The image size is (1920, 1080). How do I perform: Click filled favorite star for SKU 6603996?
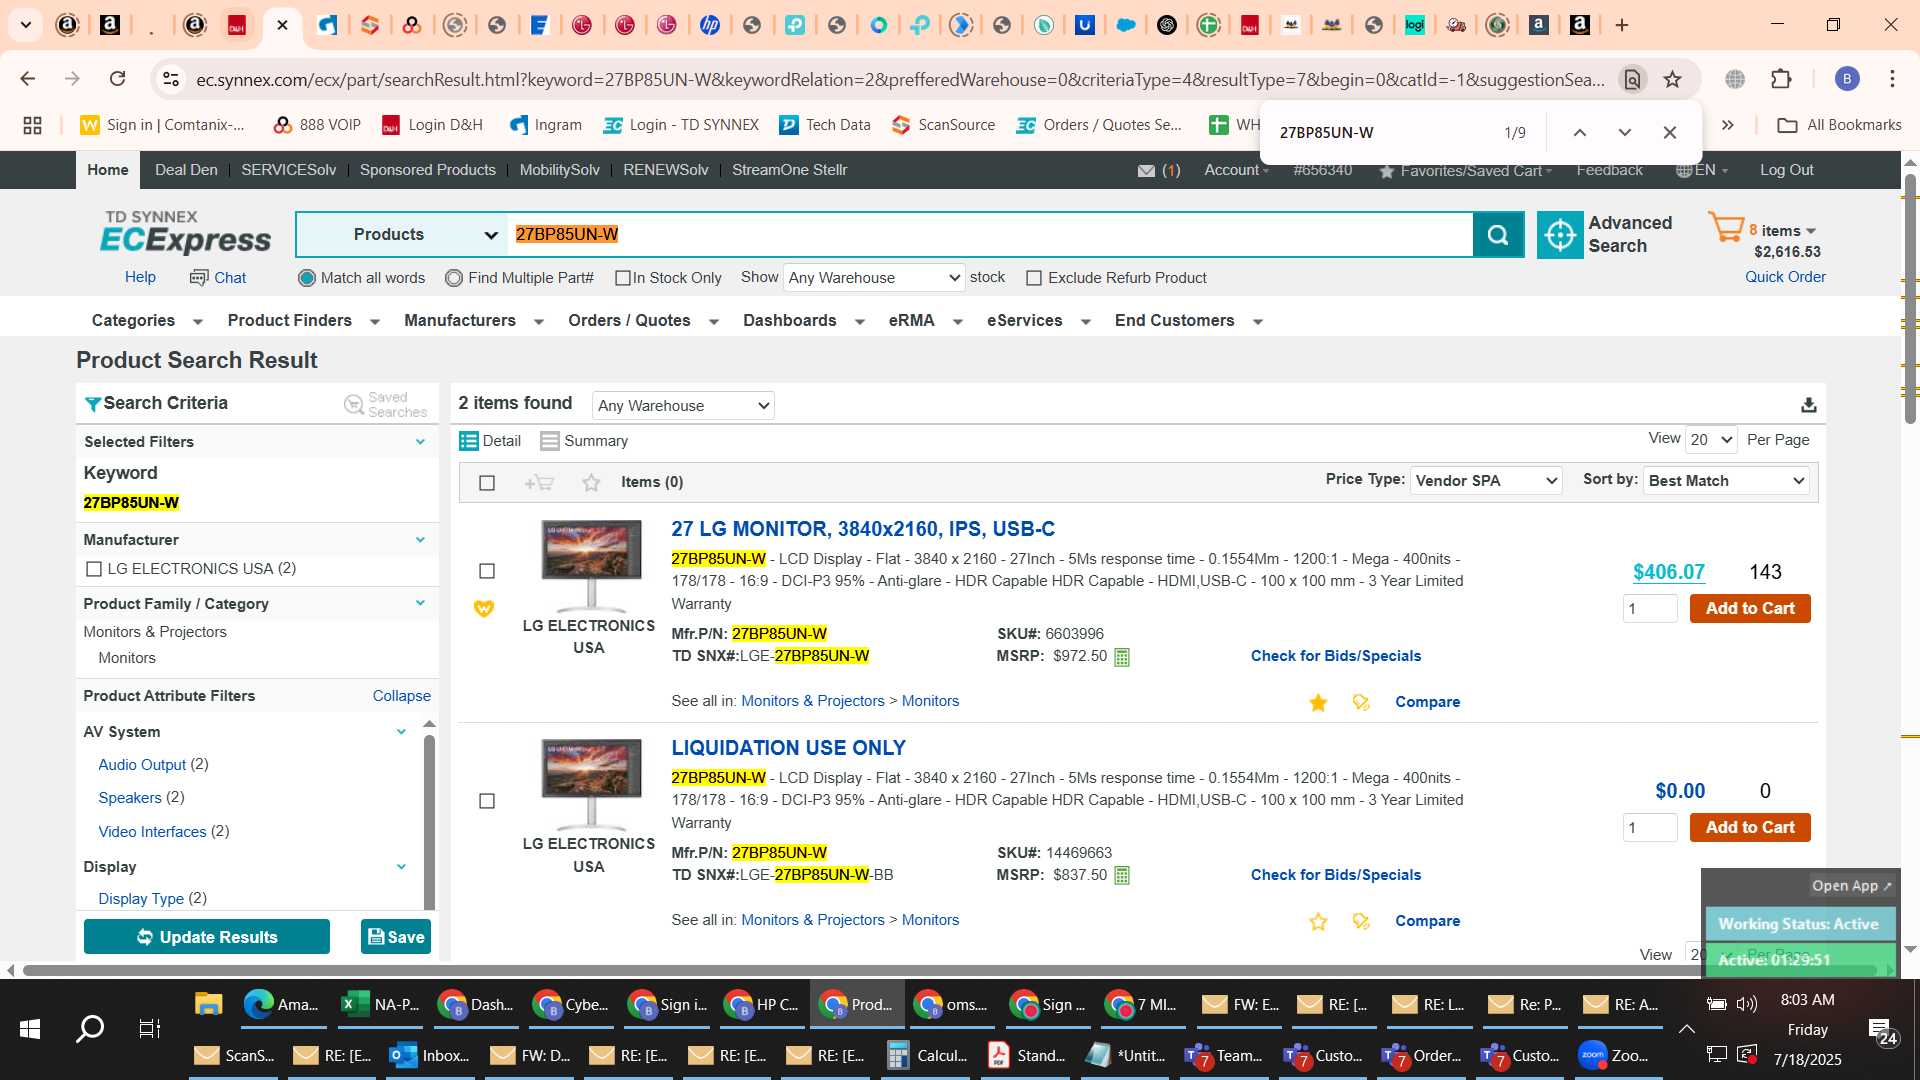[1318, 703]
